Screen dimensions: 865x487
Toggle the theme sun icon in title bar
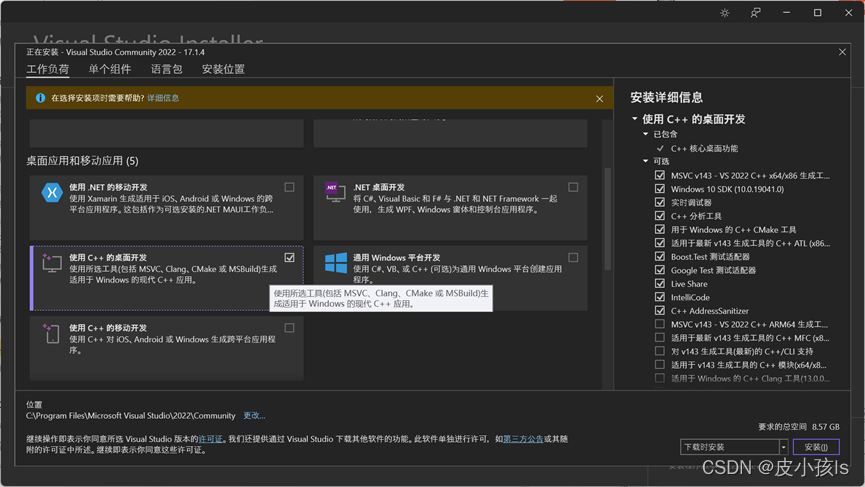coord(725,13)
